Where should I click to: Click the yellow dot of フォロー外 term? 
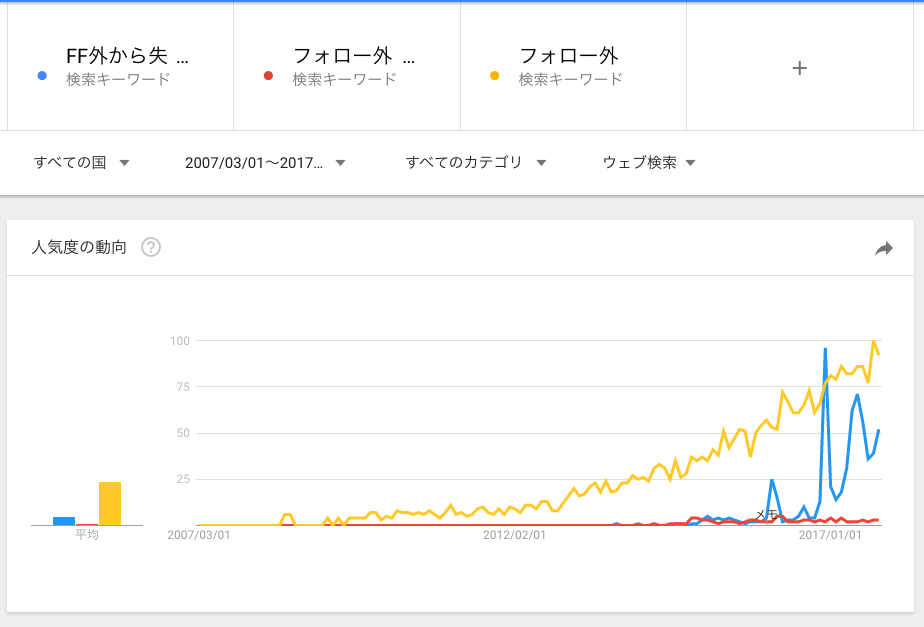tap(494, 75)
